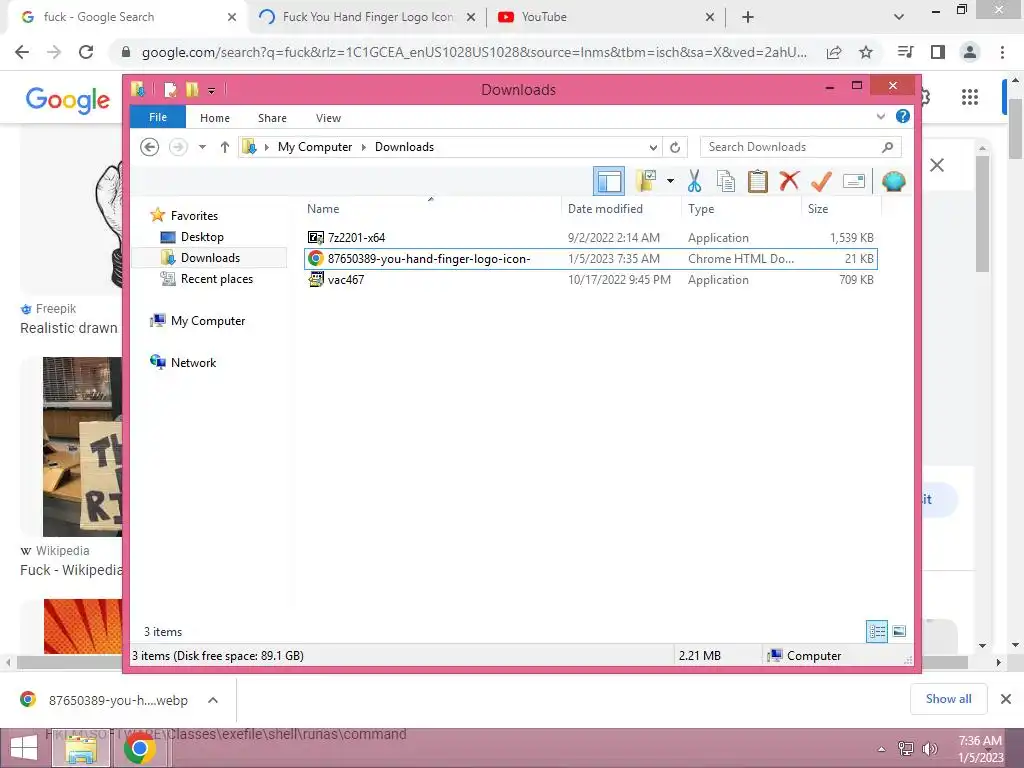Cut the selected file with scissors icon
The width and height of the screenshot is (1024, 768).
694,181
